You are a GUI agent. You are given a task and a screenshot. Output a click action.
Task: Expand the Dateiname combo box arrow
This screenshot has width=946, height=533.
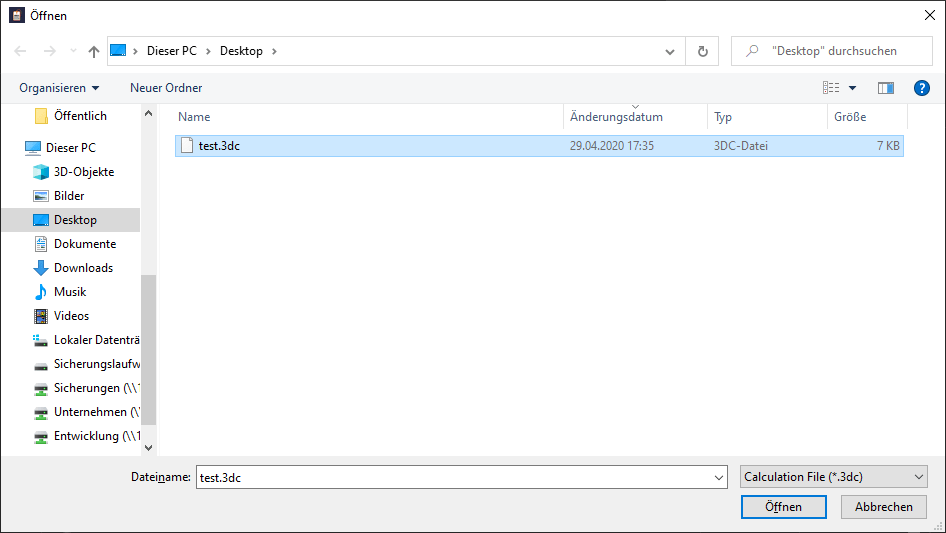719,477
